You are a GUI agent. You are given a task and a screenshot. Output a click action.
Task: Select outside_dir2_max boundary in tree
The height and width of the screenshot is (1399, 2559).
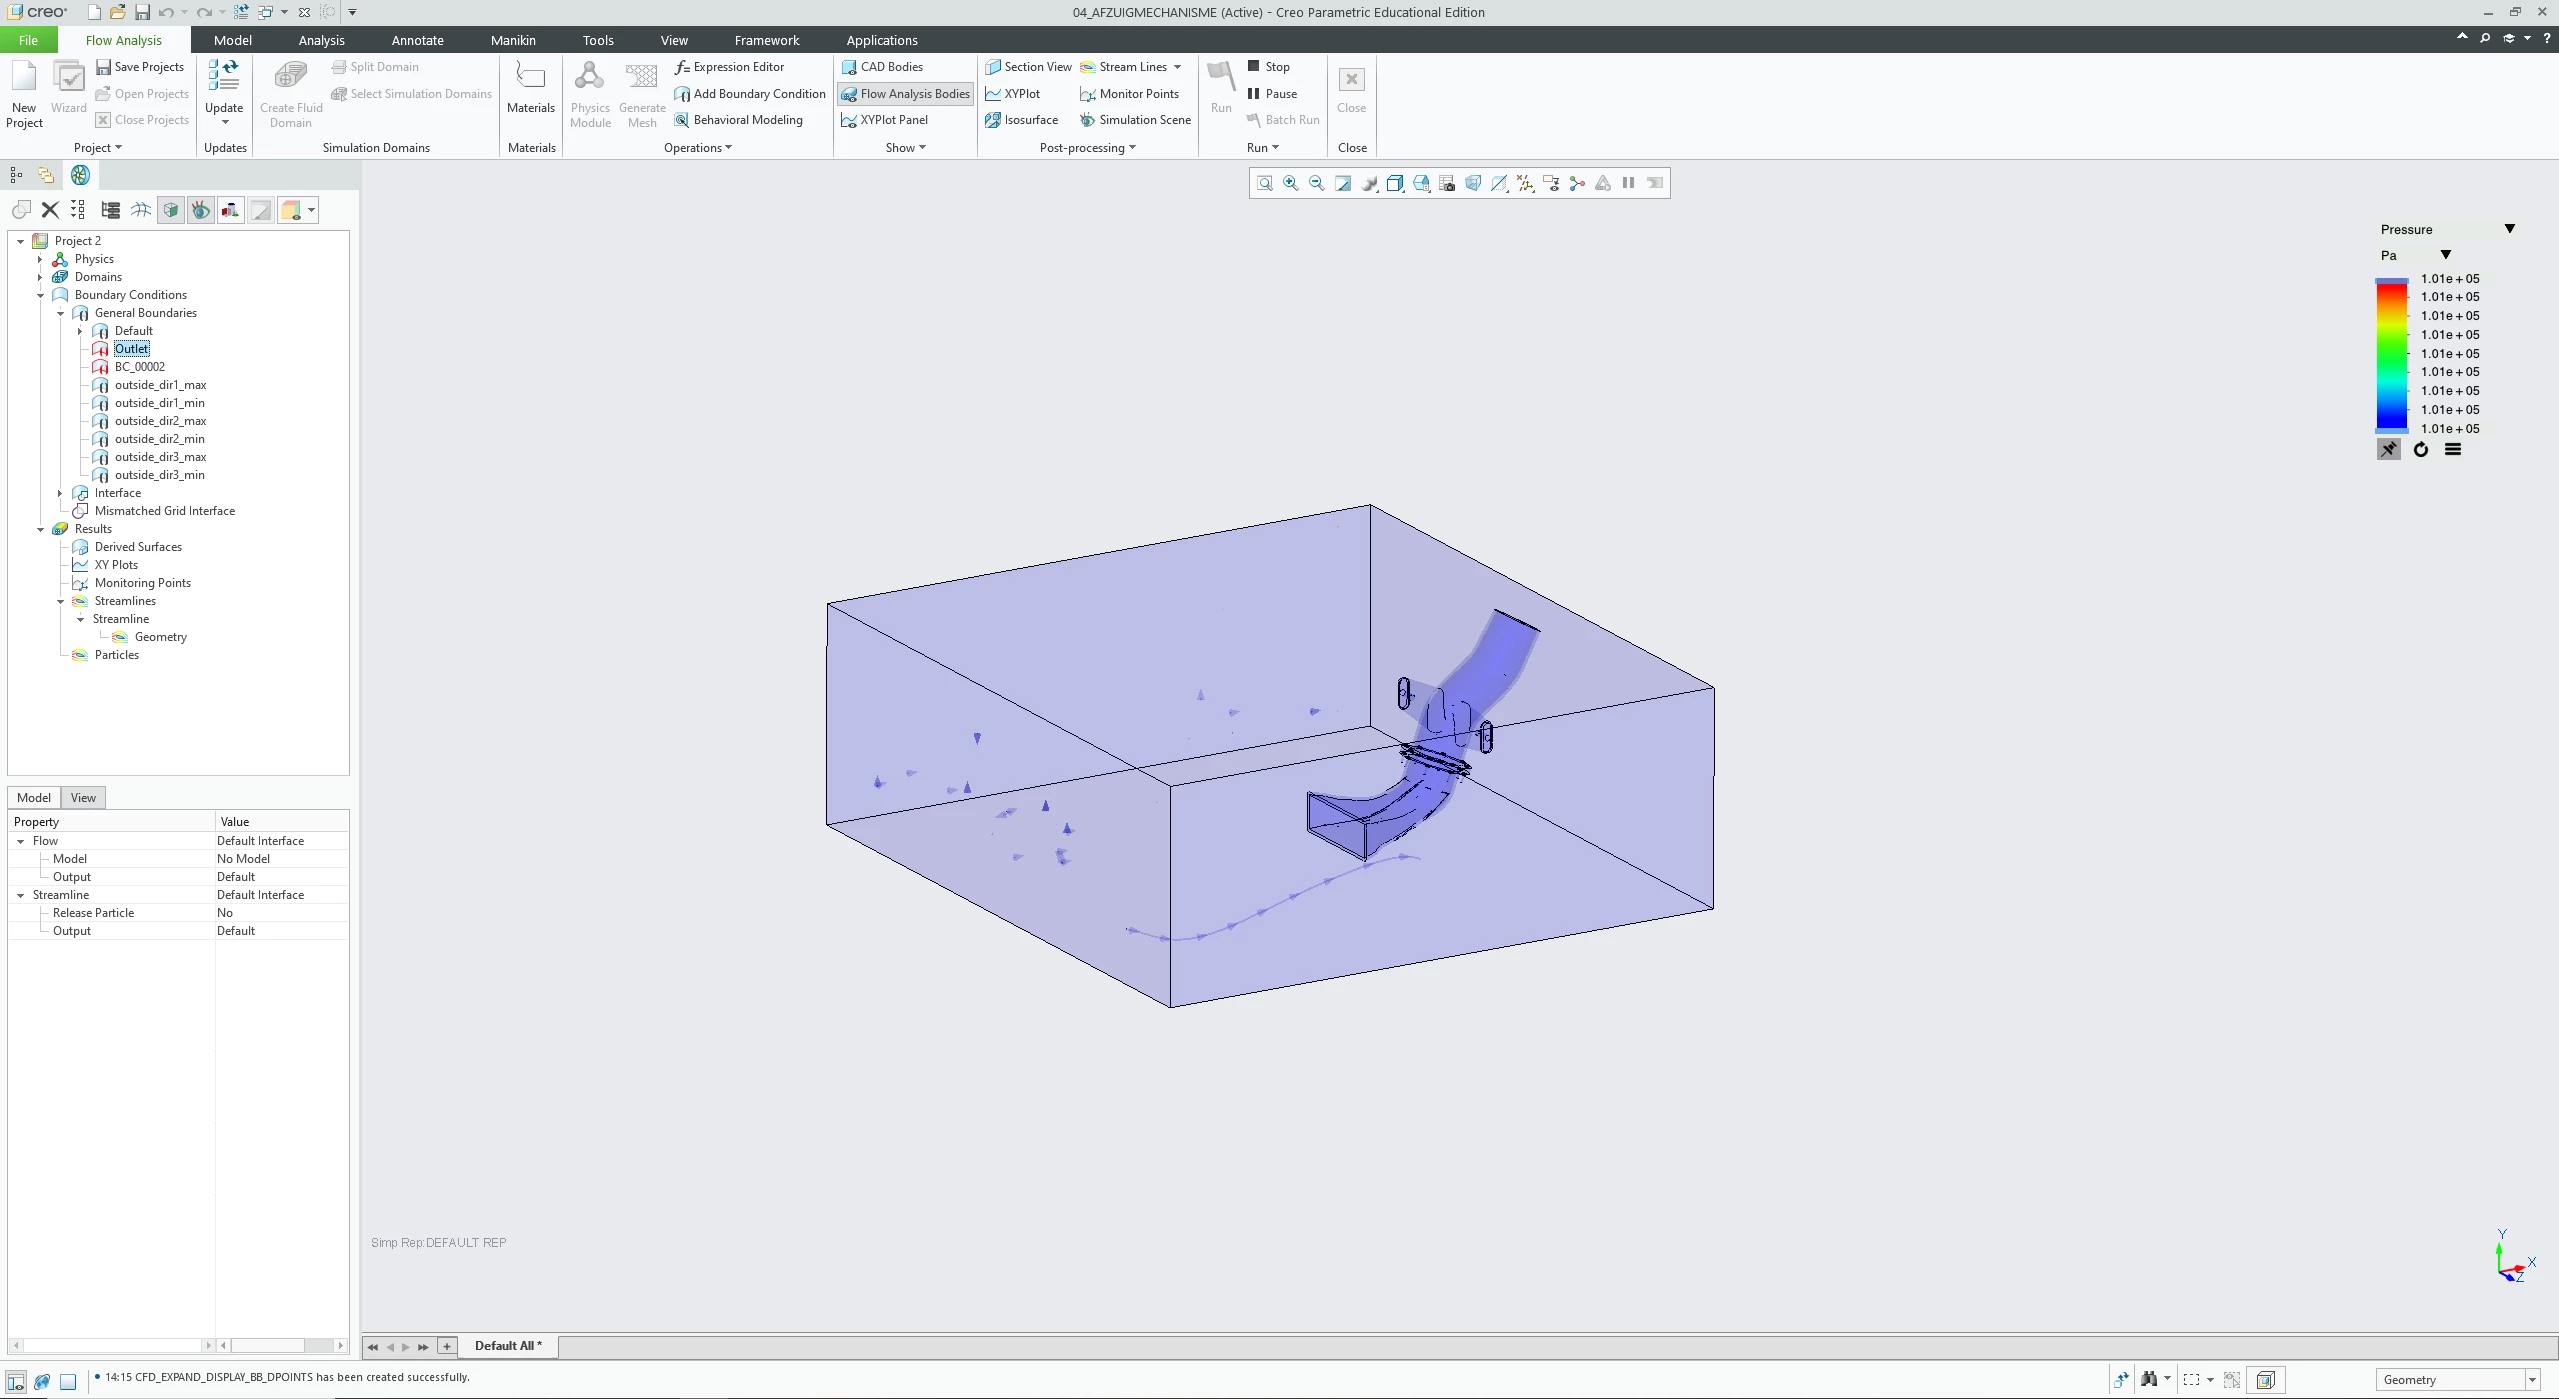[160, 421]
